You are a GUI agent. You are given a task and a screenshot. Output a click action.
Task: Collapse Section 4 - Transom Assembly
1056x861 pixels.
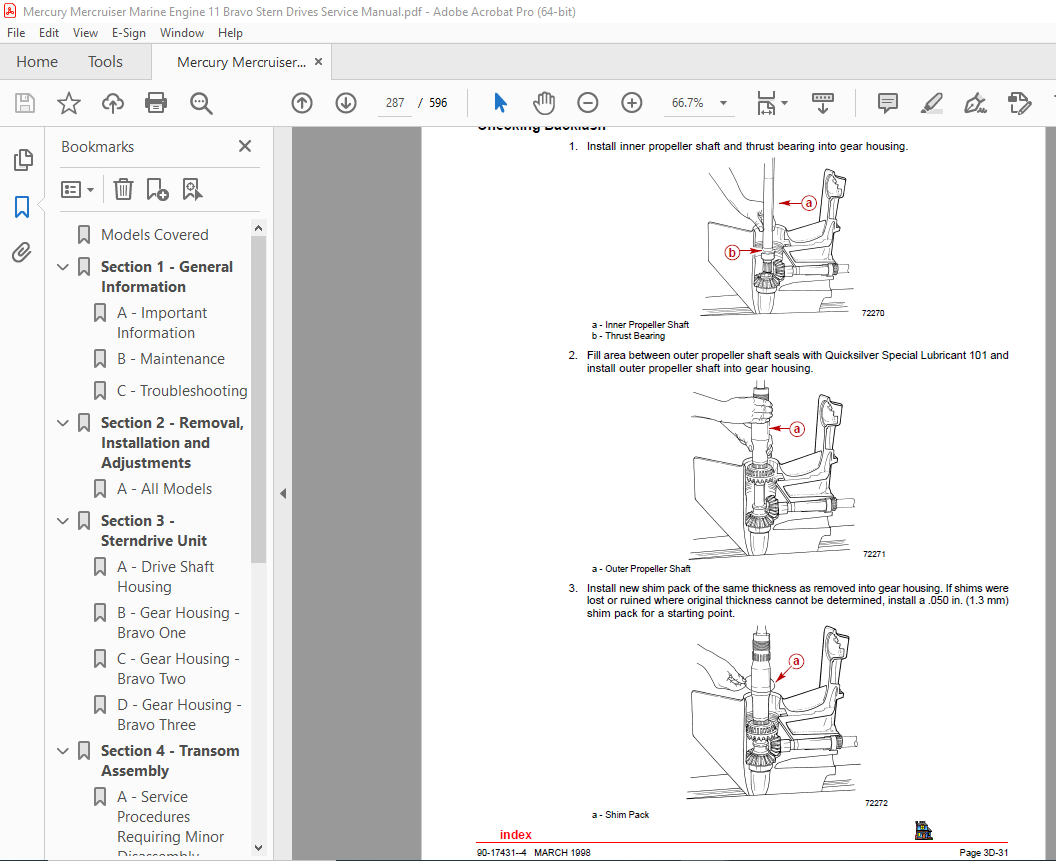[63, 751]
